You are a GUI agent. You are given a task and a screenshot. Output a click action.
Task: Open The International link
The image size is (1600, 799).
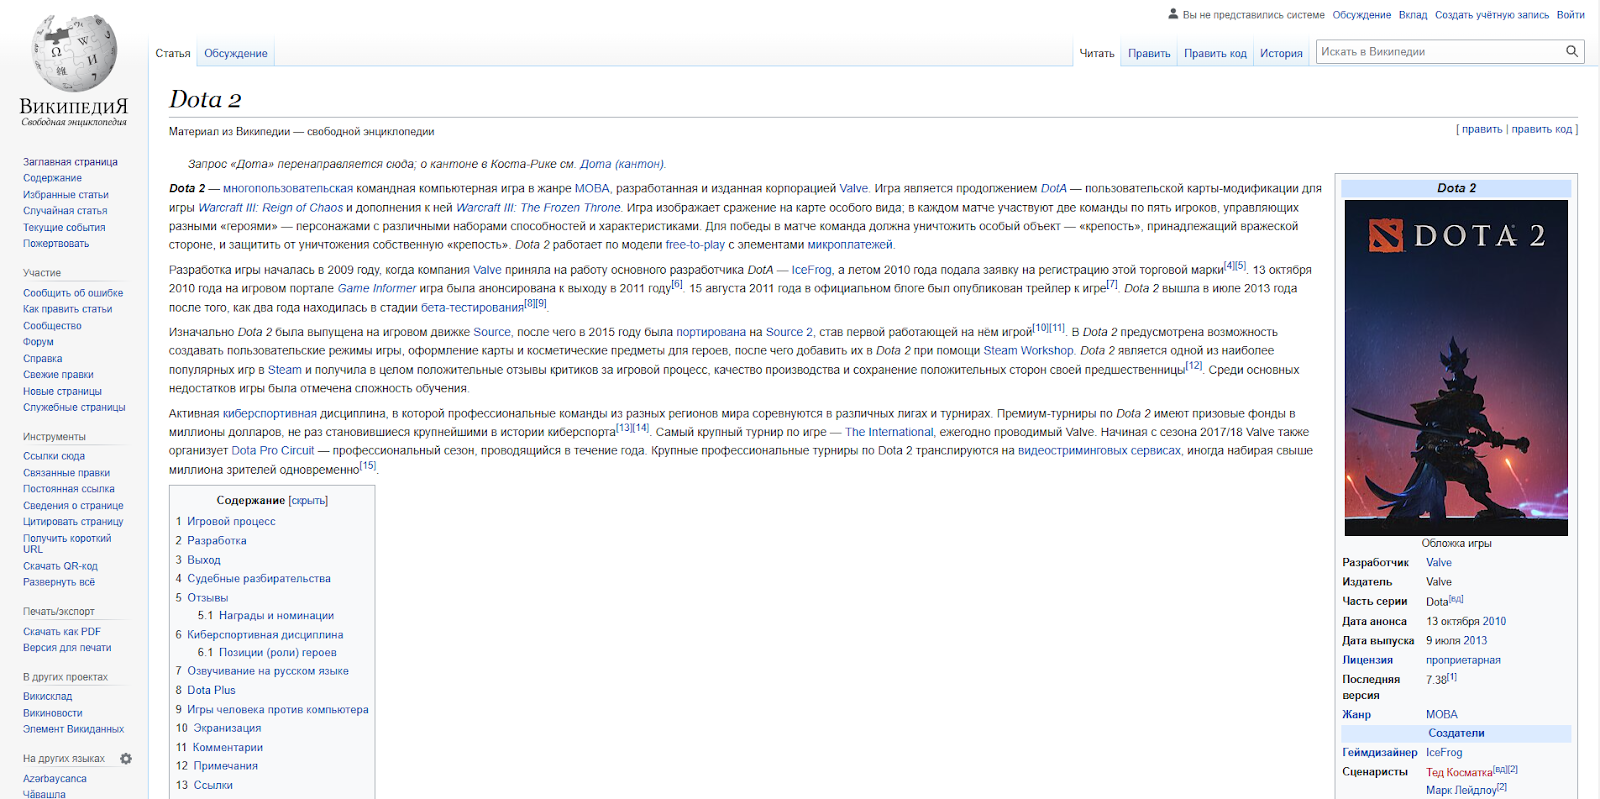click(889, 433)
